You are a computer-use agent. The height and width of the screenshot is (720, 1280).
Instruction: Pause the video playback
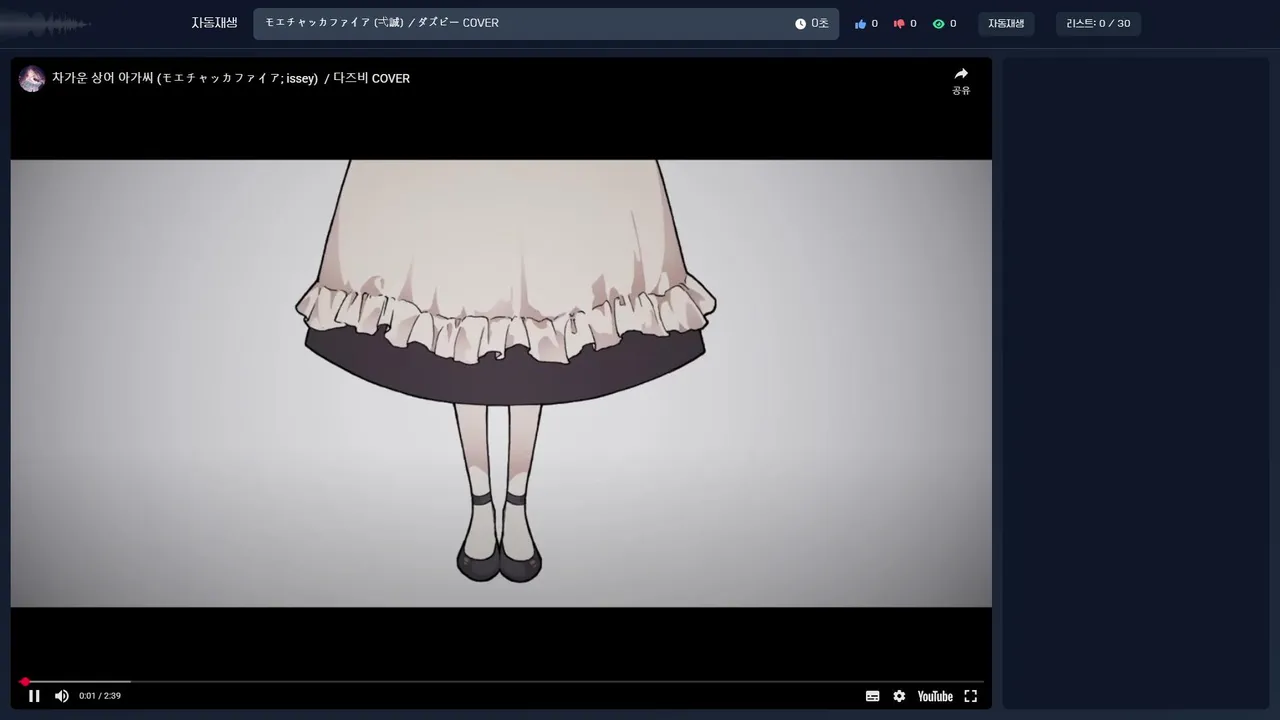coord(34,696)
